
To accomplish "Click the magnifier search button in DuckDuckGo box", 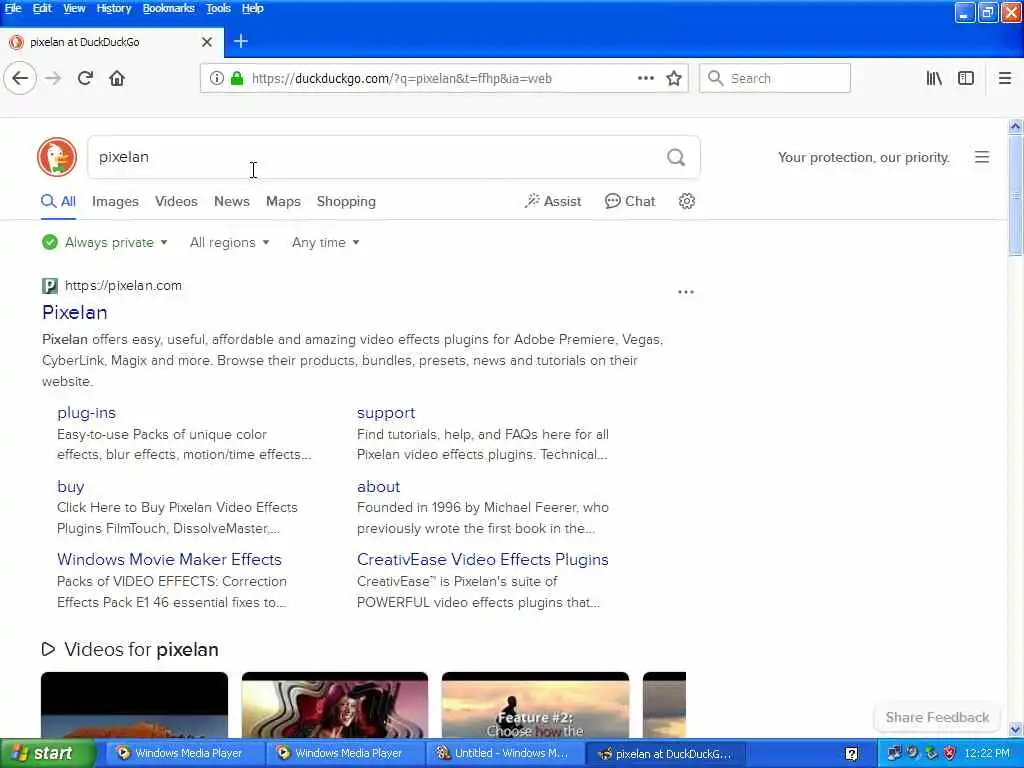I will tap(676, 157).
